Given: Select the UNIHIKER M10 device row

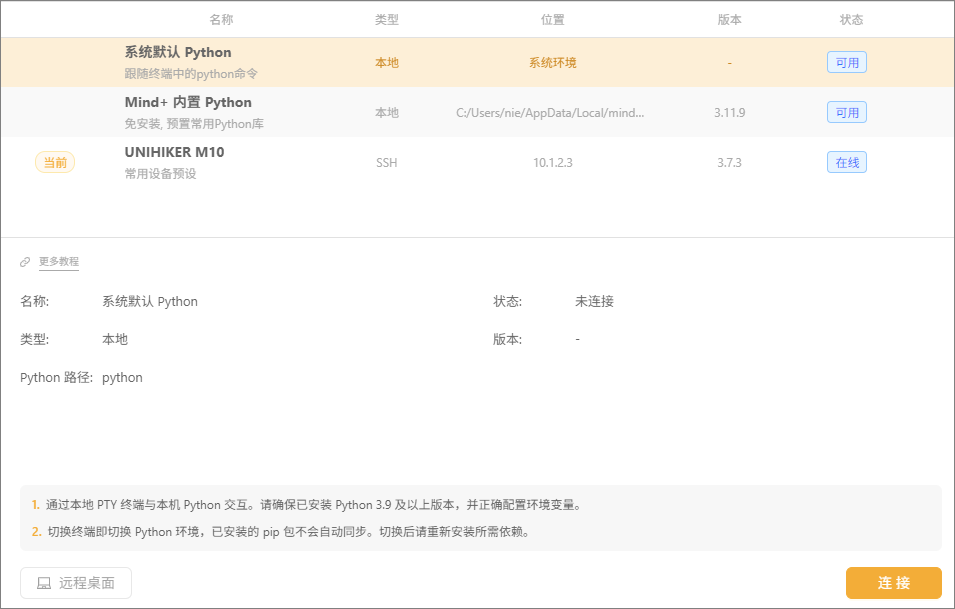Looking at the screenshot, I should coord(478,162).
